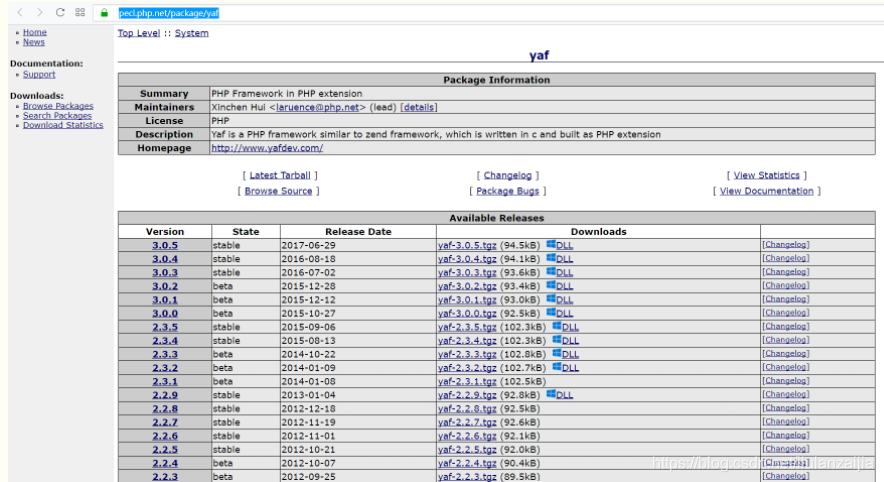Image resolution: width=884 pixels, height=482 pixels.
Task: Click the yaf page title
Action: (539, 55)
